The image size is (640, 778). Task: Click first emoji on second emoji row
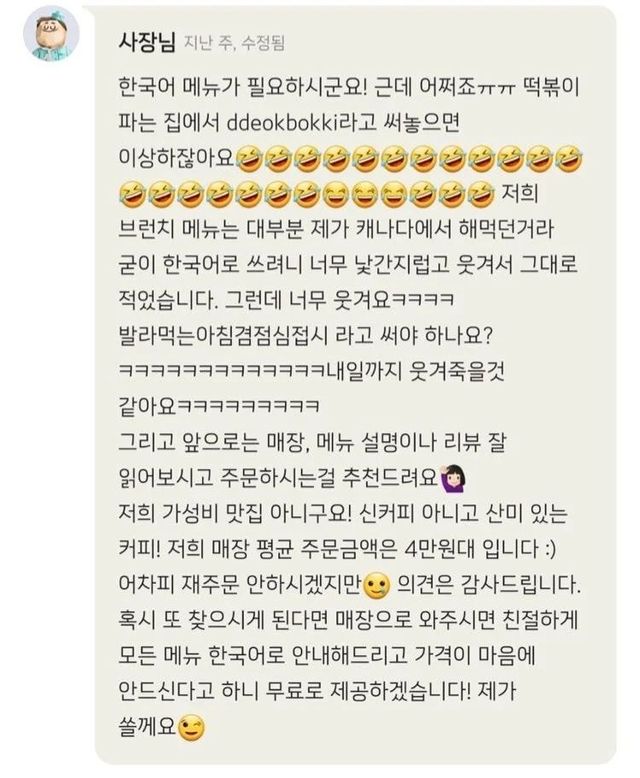pyautogui.click(x=132, y=194)
